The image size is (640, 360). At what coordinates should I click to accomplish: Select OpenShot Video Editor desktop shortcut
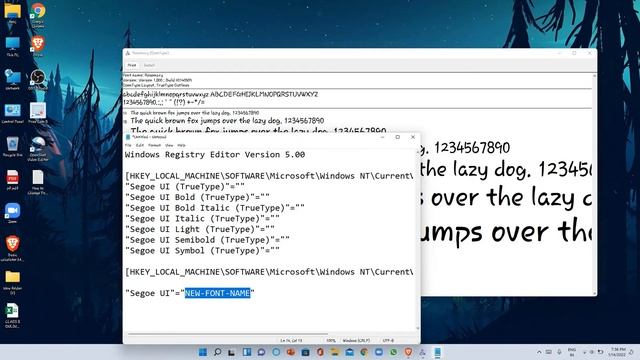click(x=38, y=149)
